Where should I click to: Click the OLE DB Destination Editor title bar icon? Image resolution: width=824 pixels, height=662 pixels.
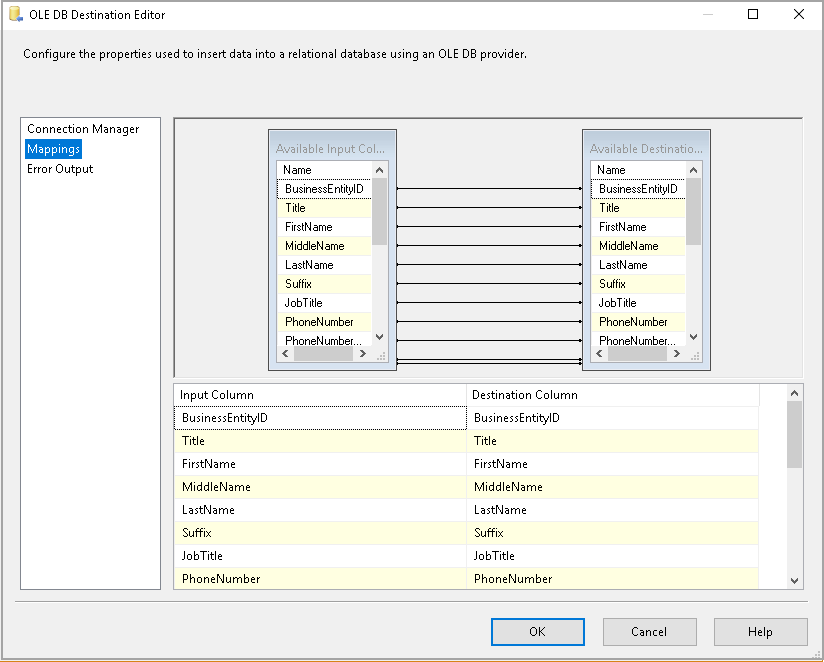pos(14,14)
